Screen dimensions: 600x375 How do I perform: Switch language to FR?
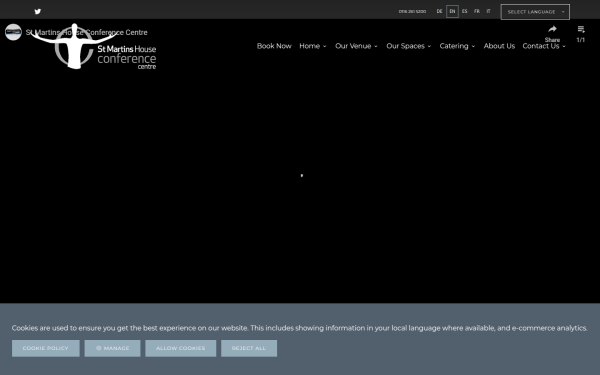(477, 11)
